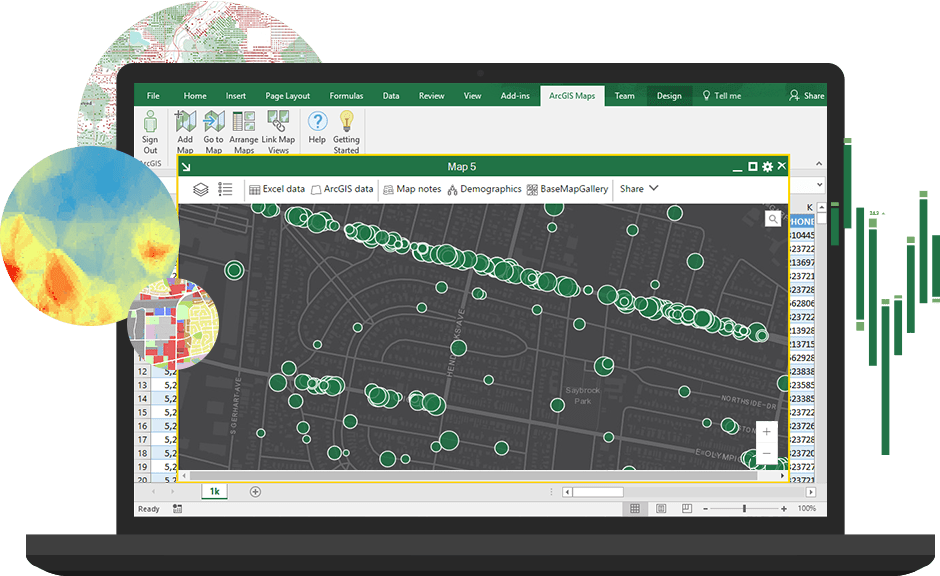Click the Tell me search box
The width and height of the screenshot is (940, 576).
pos(722,96)
